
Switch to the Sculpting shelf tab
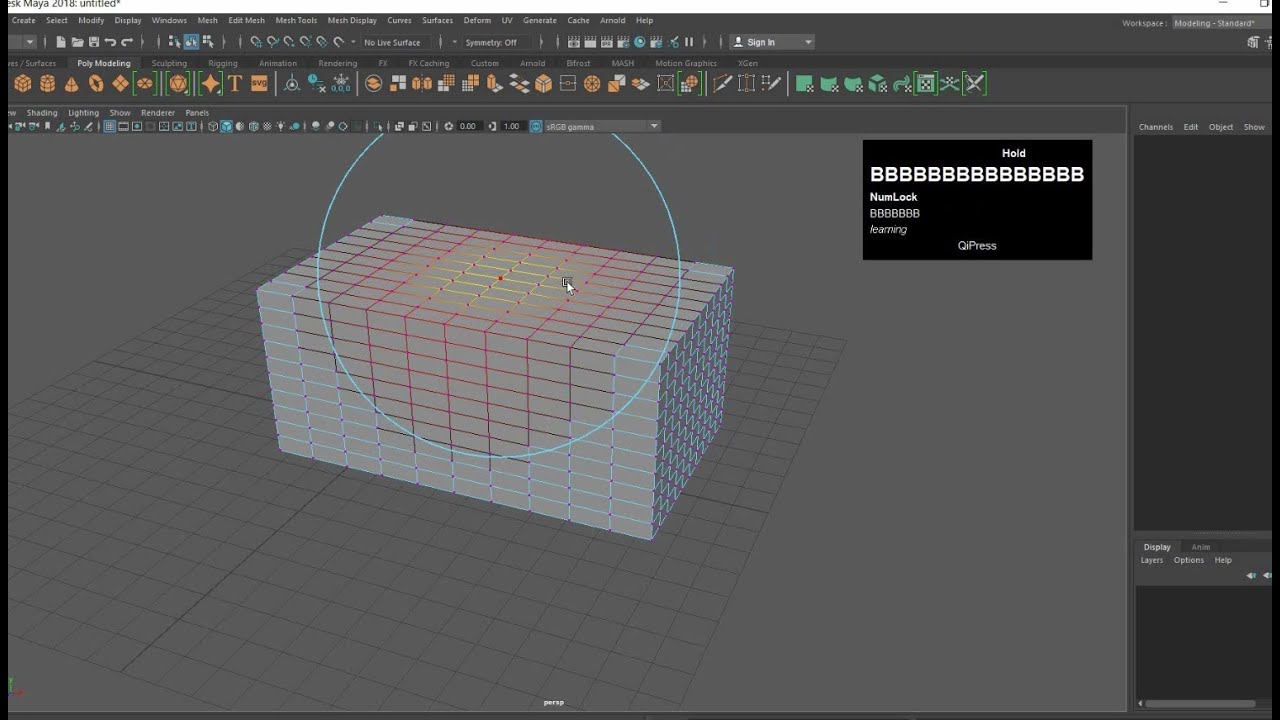[169, 63]
